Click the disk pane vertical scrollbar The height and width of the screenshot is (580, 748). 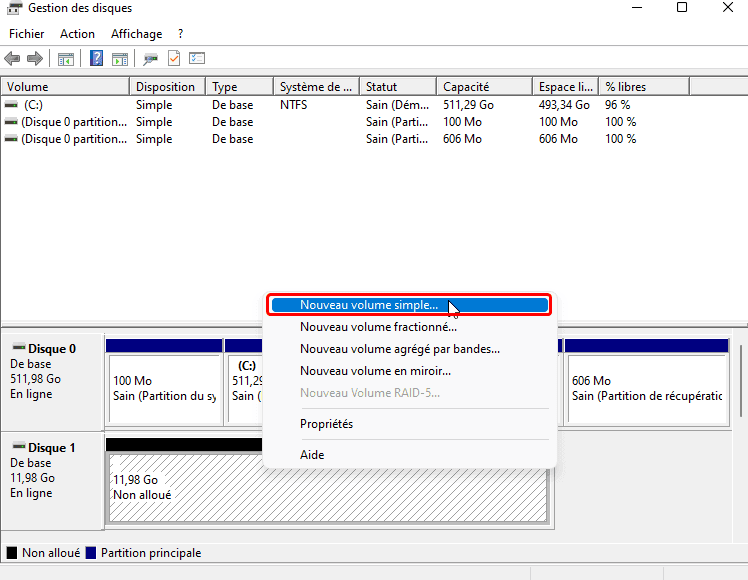click(741, 382)
